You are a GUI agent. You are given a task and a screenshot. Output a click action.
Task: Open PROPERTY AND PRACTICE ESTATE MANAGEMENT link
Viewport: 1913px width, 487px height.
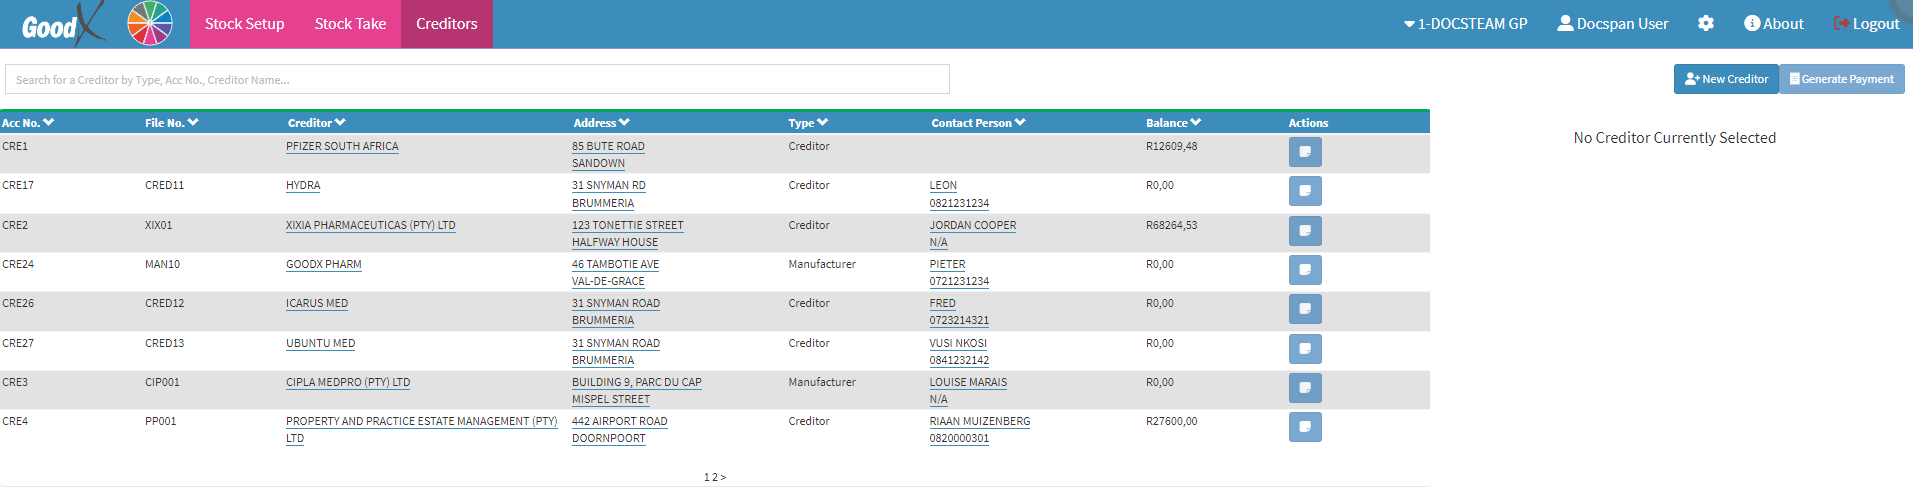[x=422, y=430]
